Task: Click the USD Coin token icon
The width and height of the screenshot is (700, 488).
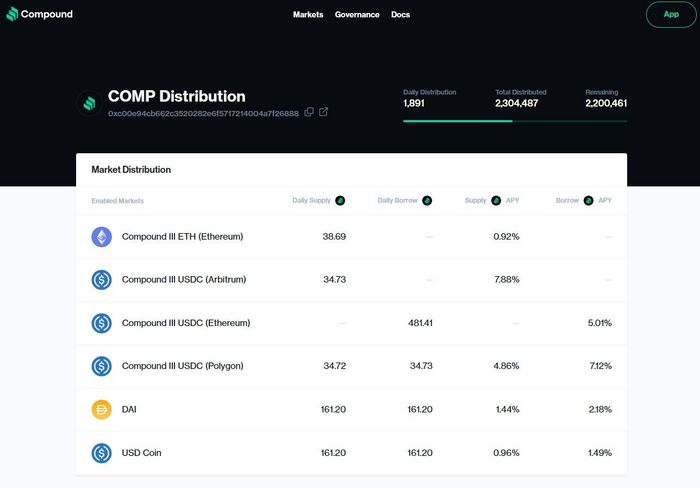Action: click(102, 453)
